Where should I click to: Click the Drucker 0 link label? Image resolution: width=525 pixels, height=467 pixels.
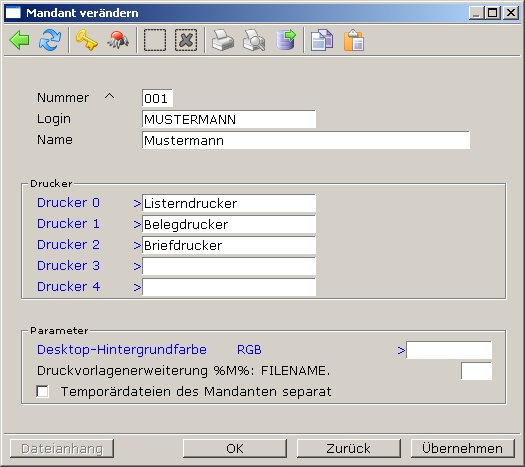coord(68,203)
